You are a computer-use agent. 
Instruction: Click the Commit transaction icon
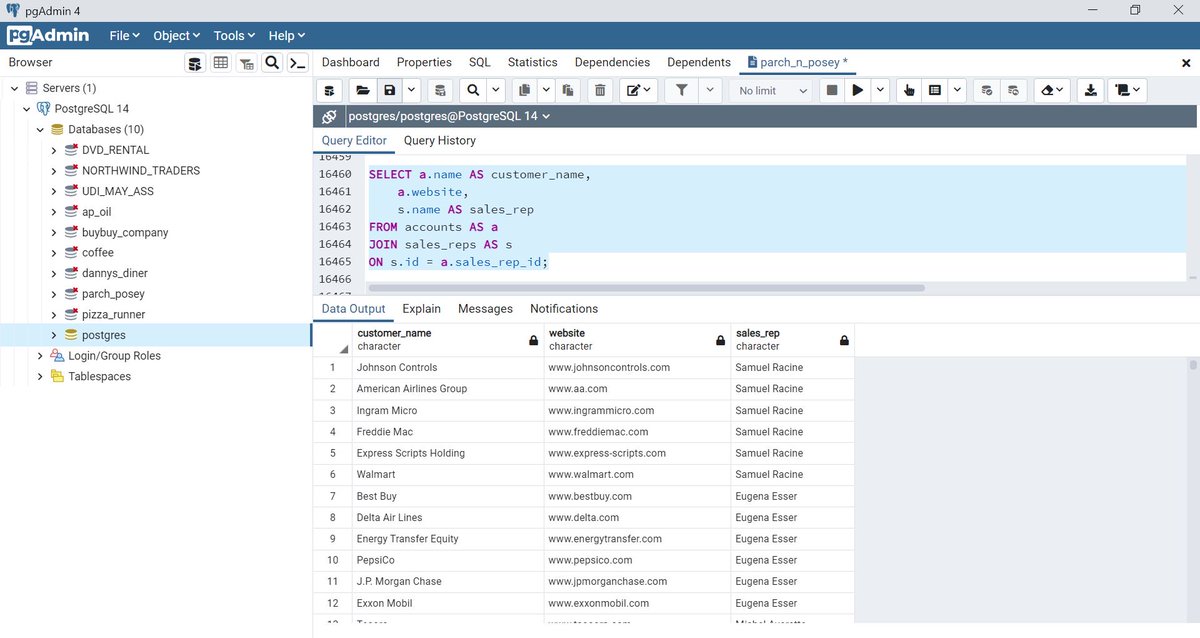pyautogui.click(x=987, y=90)
